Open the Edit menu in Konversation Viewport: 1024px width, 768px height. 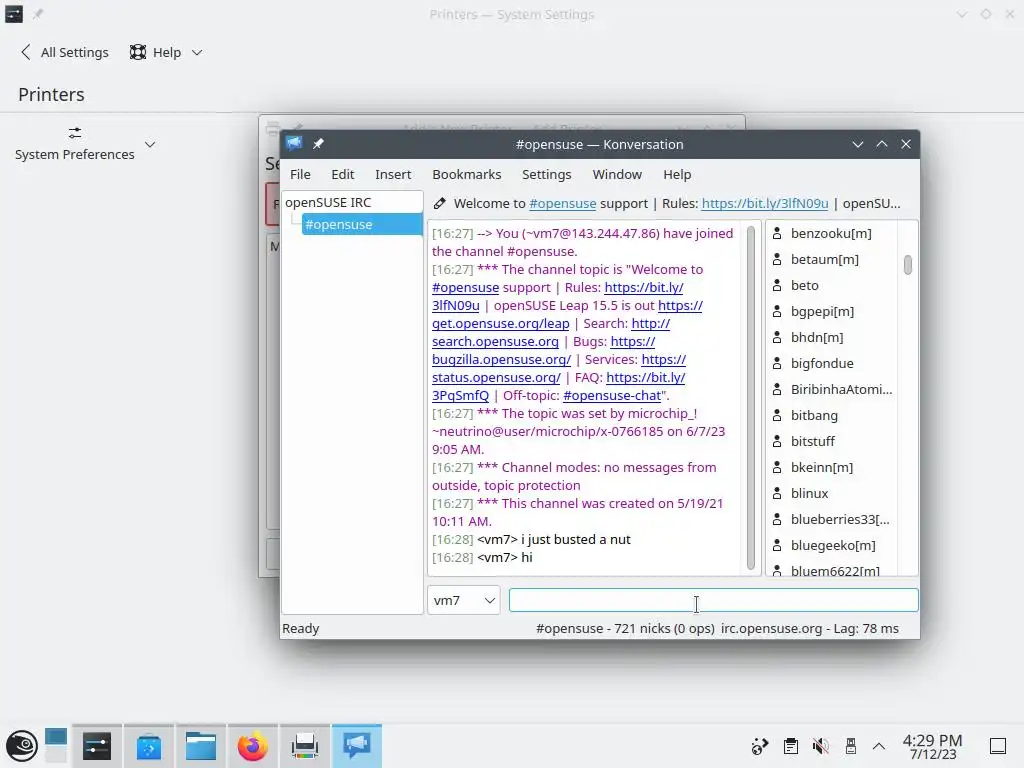342,174
